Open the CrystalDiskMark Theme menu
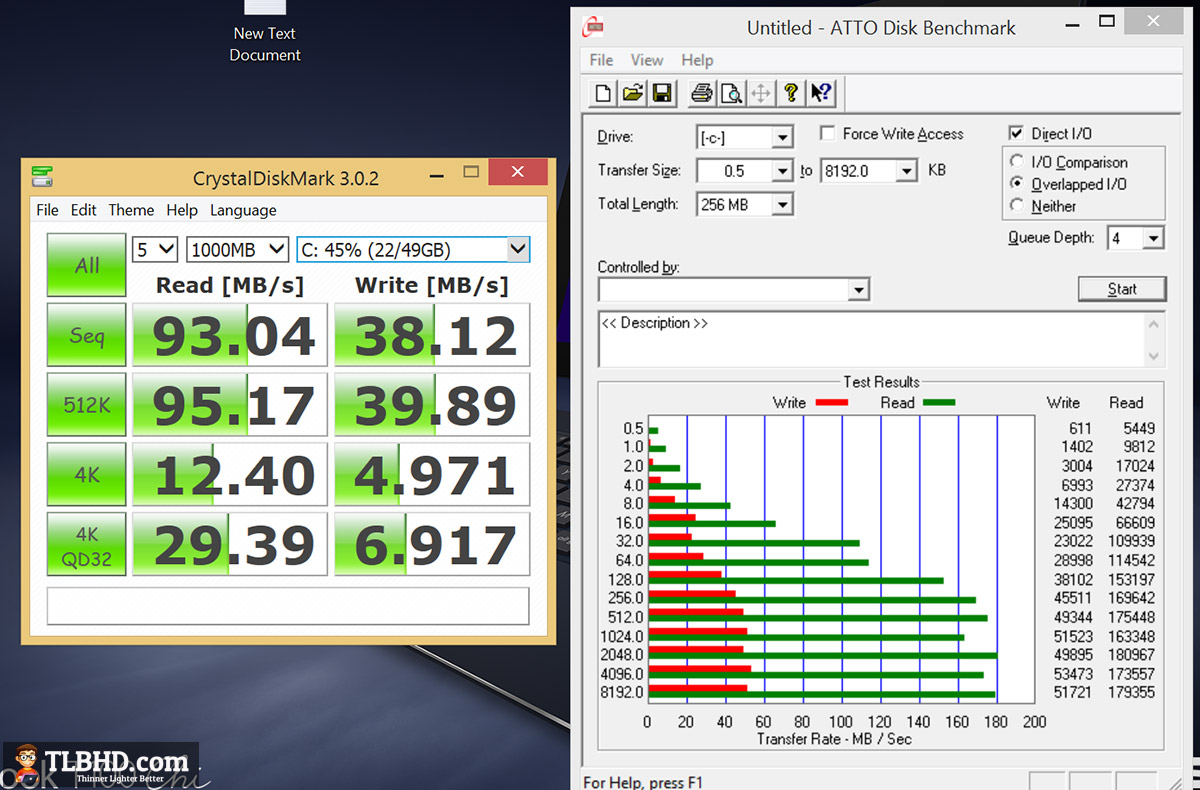This screenshot has width=1200, height=790. pyautogui.click(x=131, y=210)
